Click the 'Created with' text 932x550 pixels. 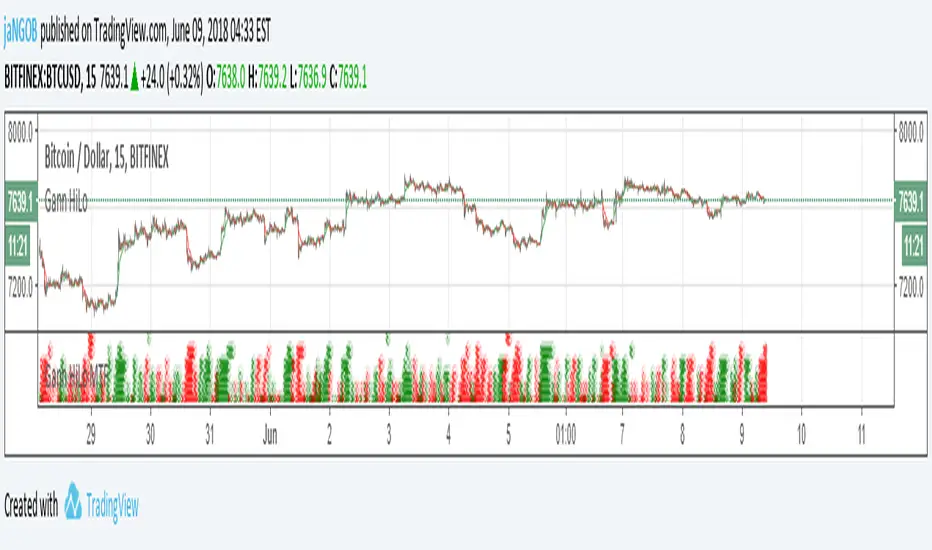pos(32,506)
